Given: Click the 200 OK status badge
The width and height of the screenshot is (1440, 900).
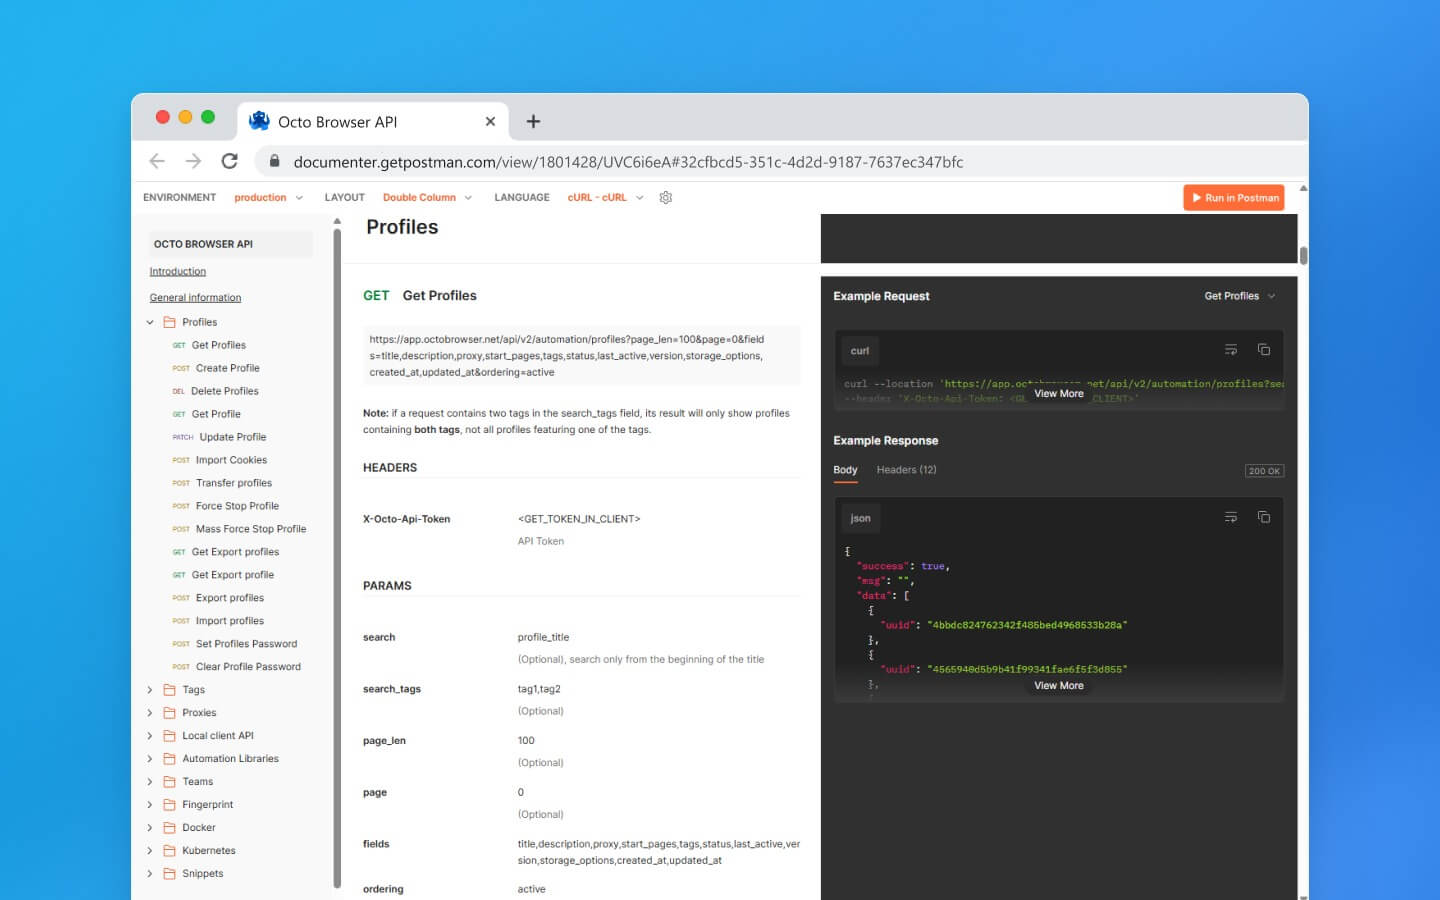Looking at the screenshot, I should [1264, 471].
